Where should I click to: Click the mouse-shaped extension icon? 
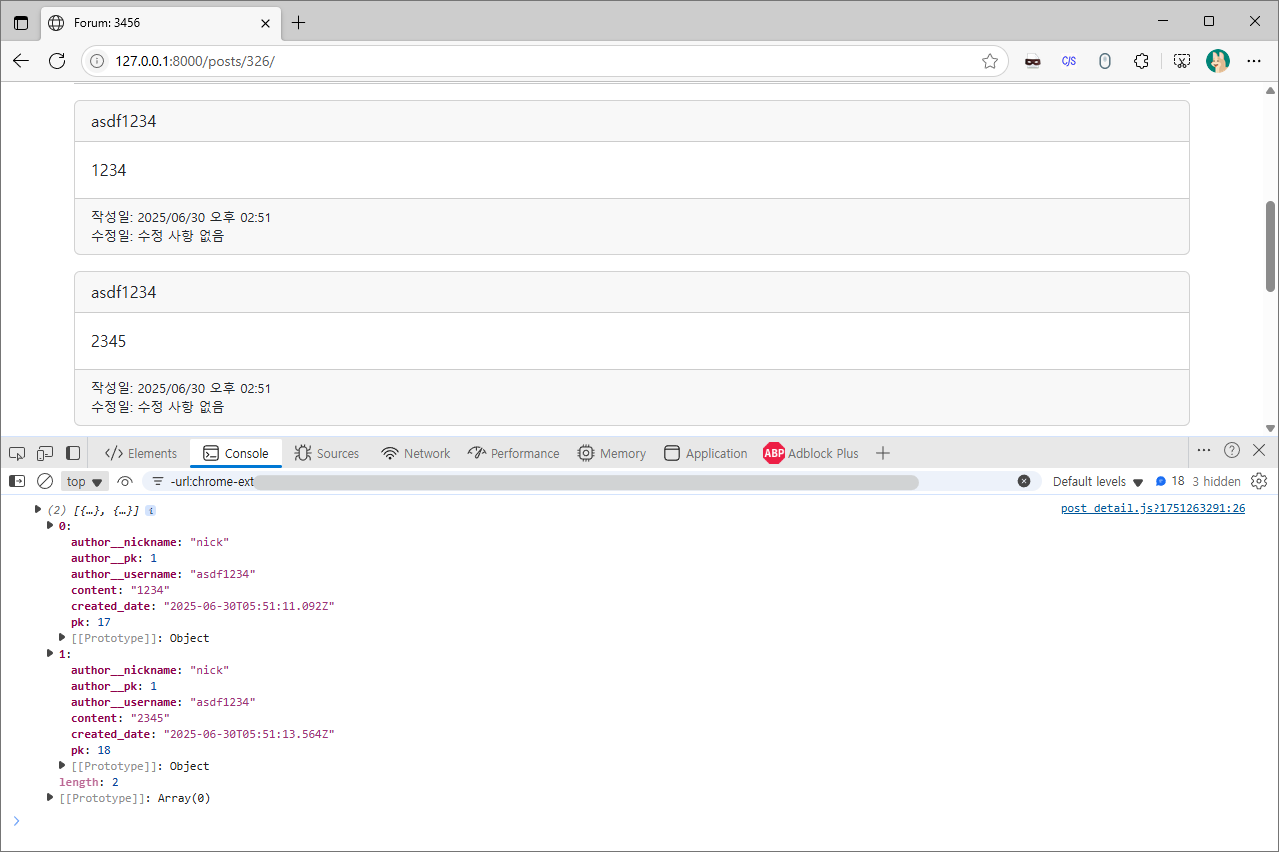click(x=1105, y=61)
